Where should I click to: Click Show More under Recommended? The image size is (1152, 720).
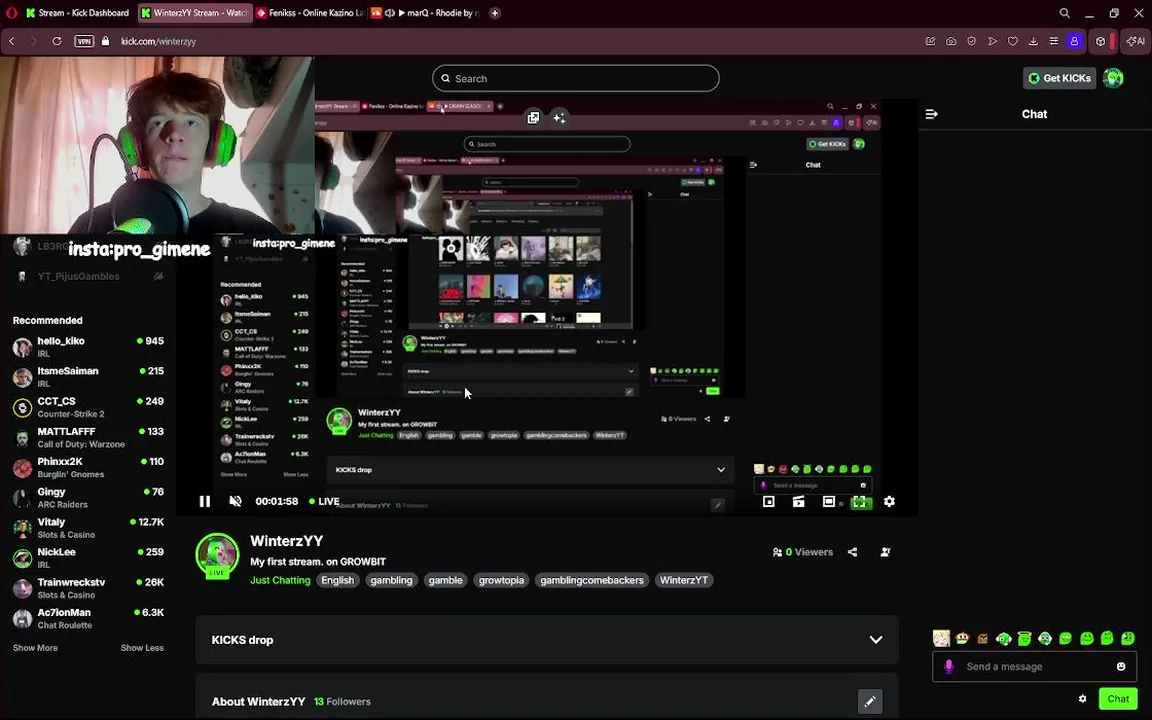[35, 648]
